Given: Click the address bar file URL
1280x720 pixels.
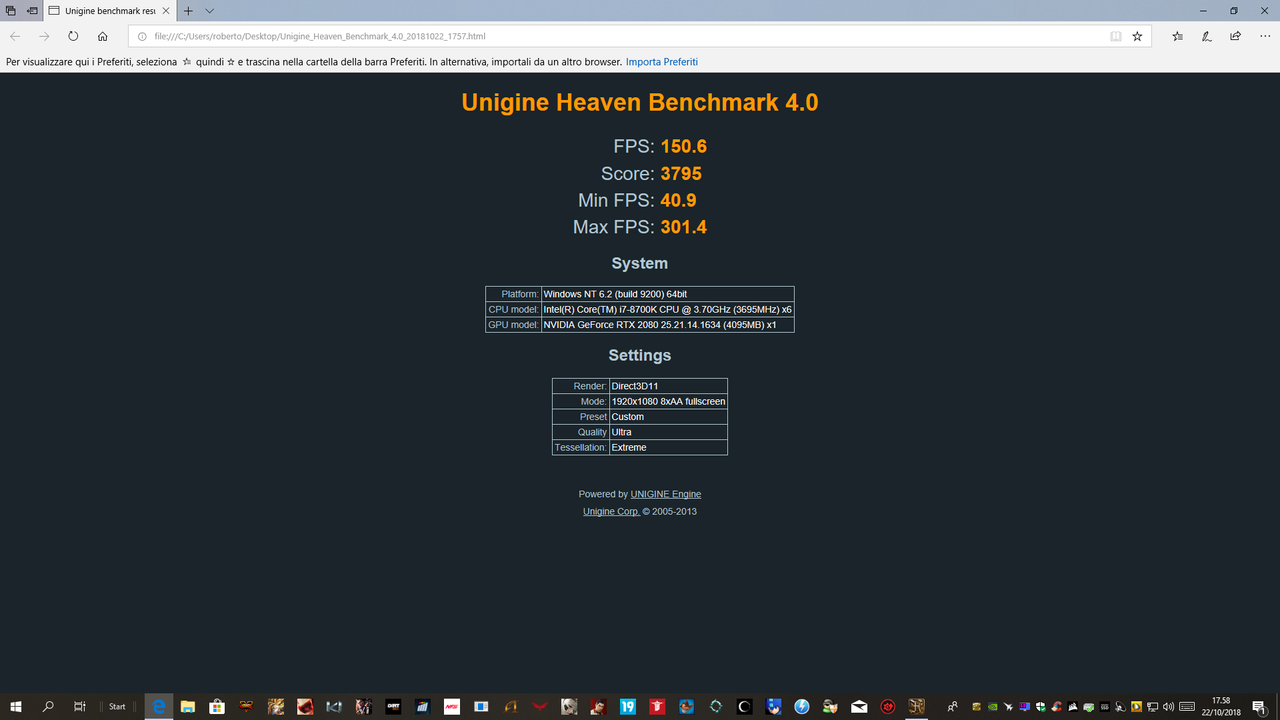Looking at the screenshot, I should click(320, 36).
